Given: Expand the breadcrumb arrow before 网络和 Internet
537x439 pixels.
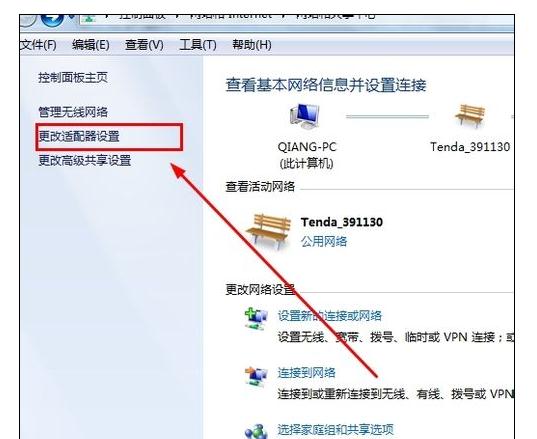Looking at the screenshot, I should tap(179, 17).
